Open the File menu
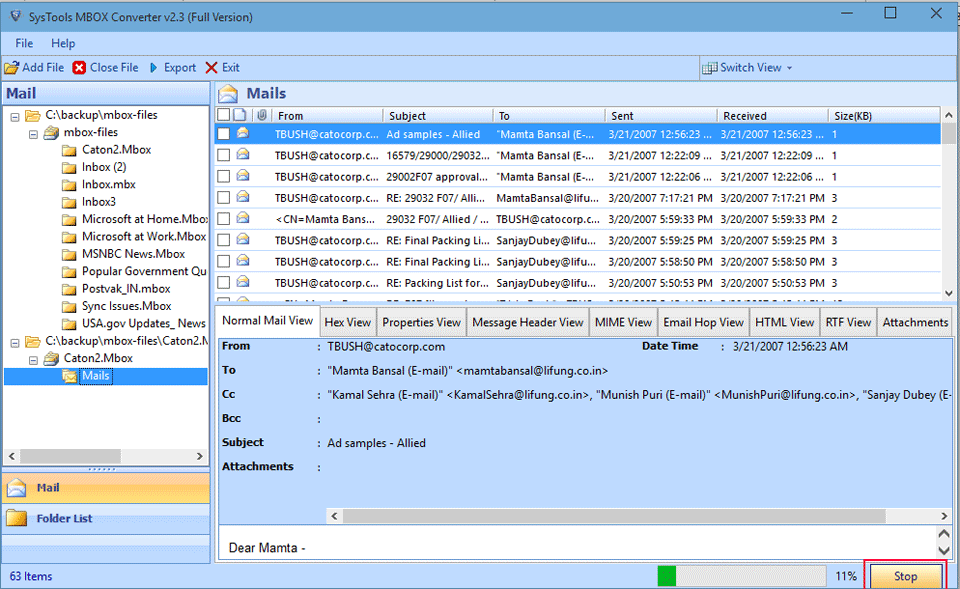The height and width of the screenshot is (589, 960). pos(24,43)
